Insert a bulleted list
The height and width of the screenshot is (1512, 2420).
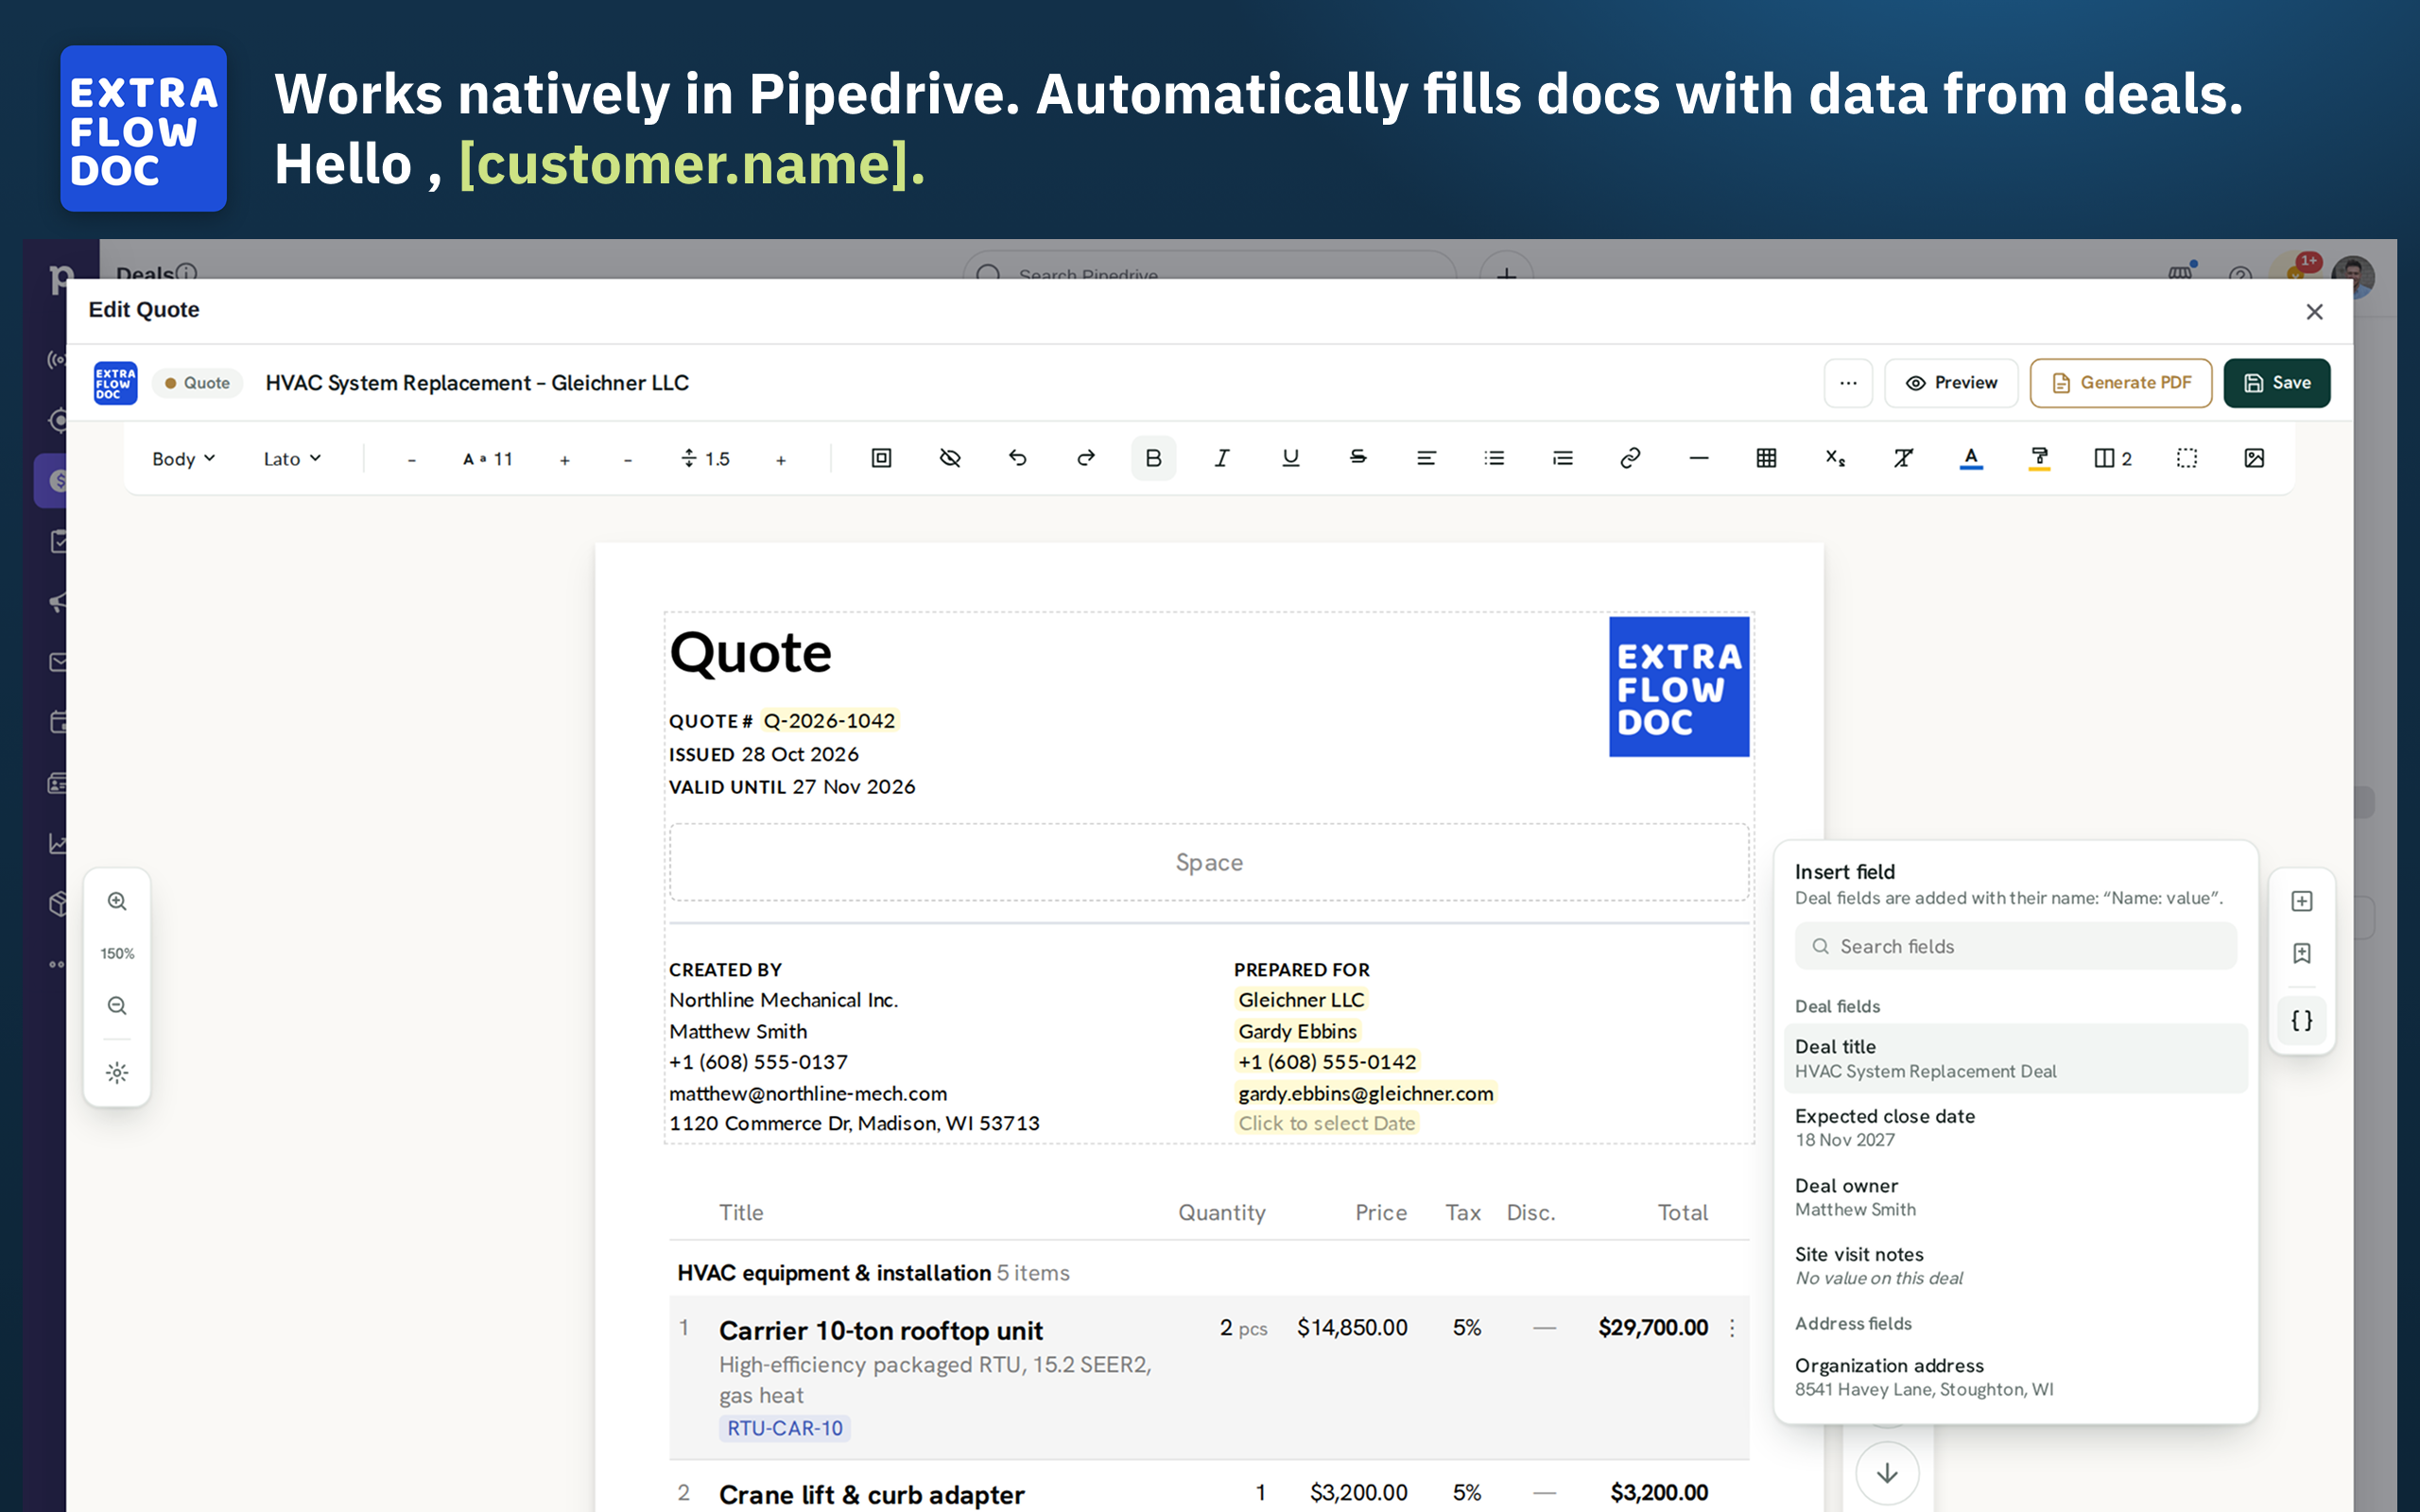tap(1494, 458)
